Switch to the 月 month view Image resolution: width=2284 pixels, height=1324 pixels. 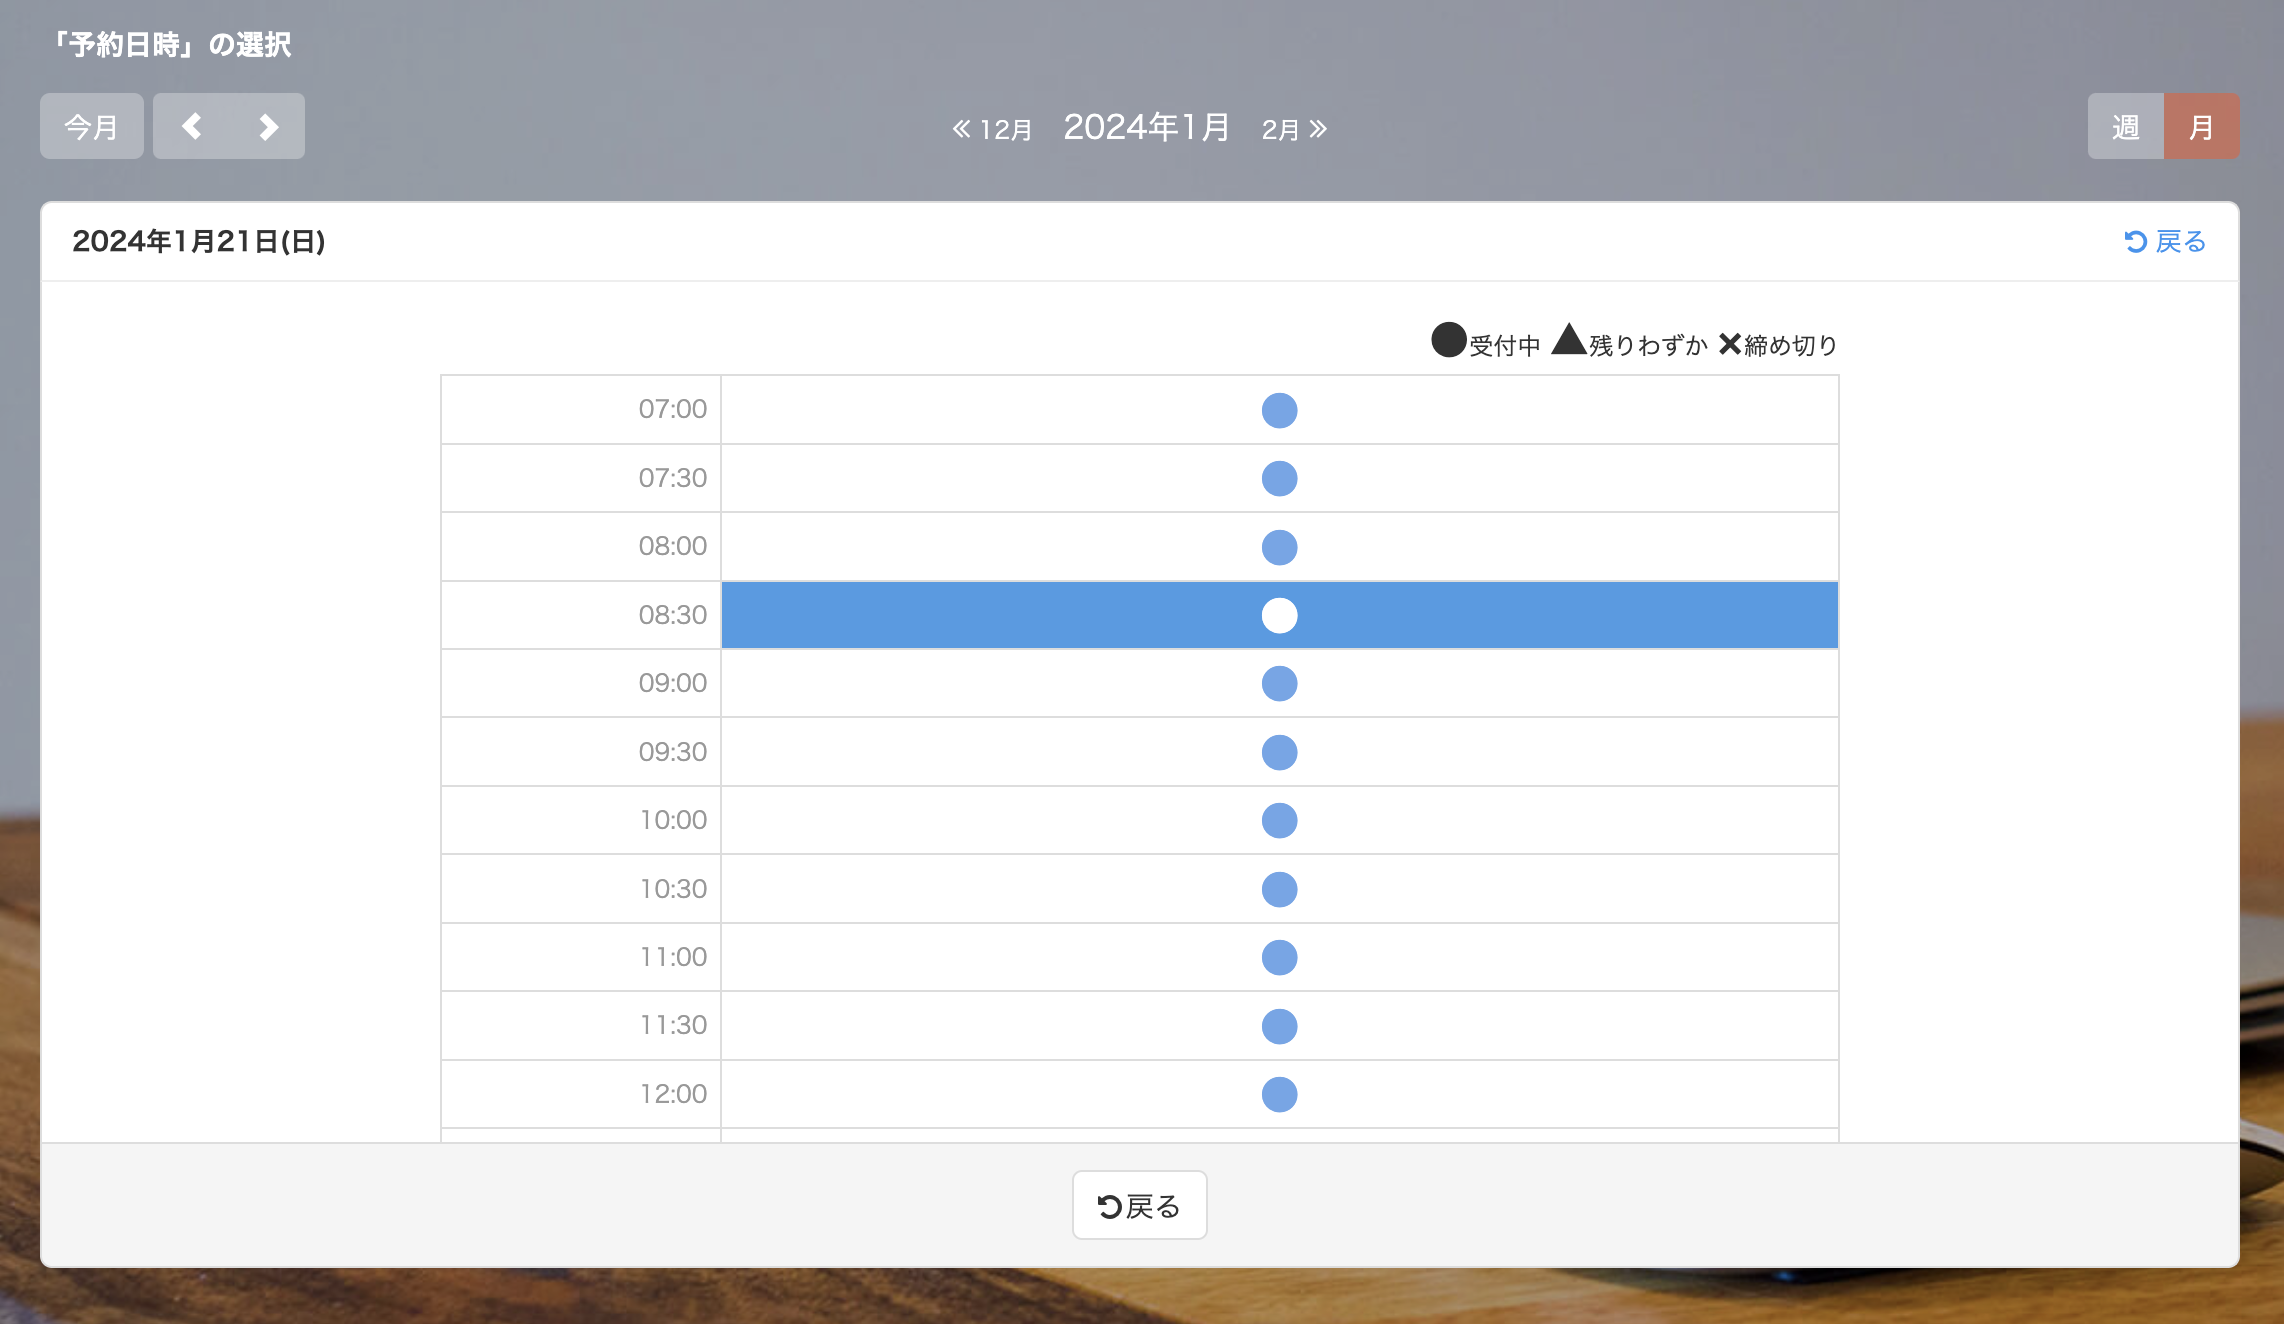pyautogui.click(x=2201, y=127)
